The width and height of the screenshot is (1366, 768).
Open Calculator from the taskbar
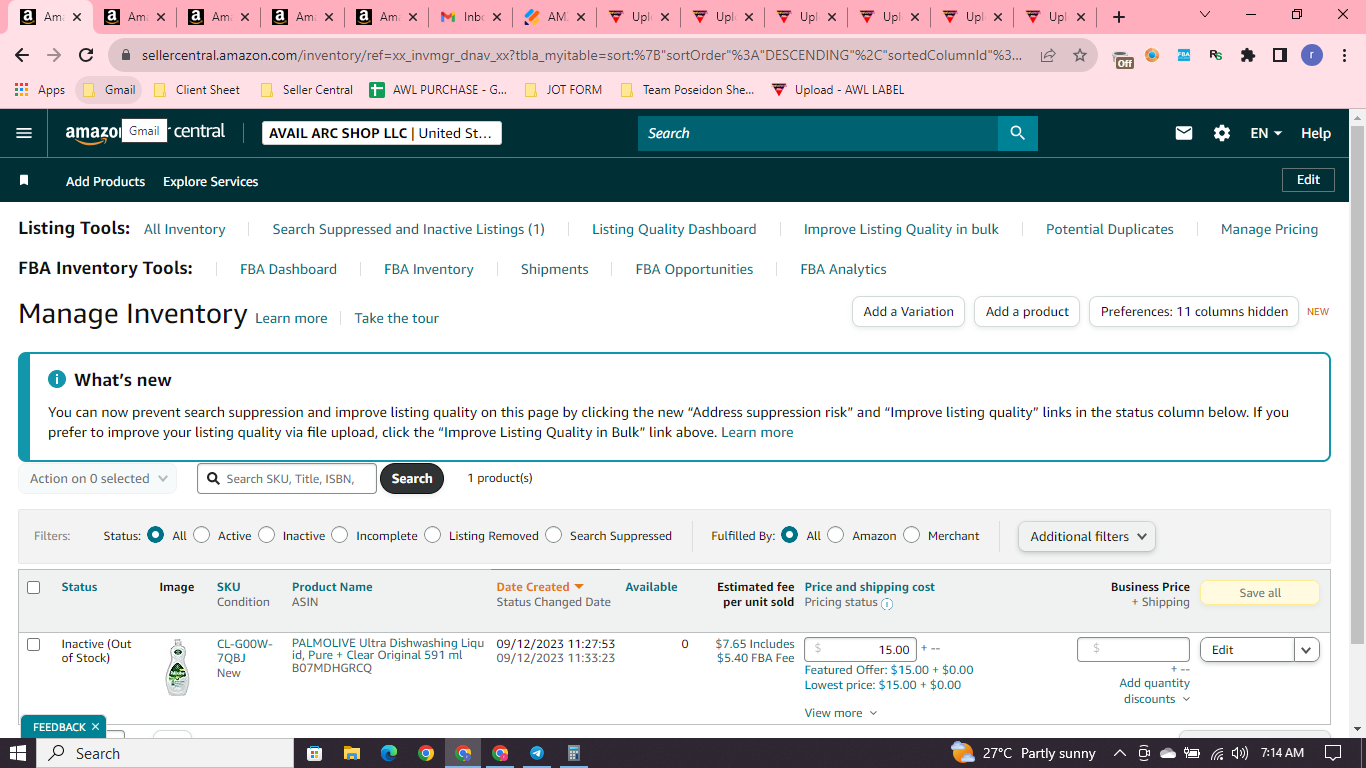574,753
